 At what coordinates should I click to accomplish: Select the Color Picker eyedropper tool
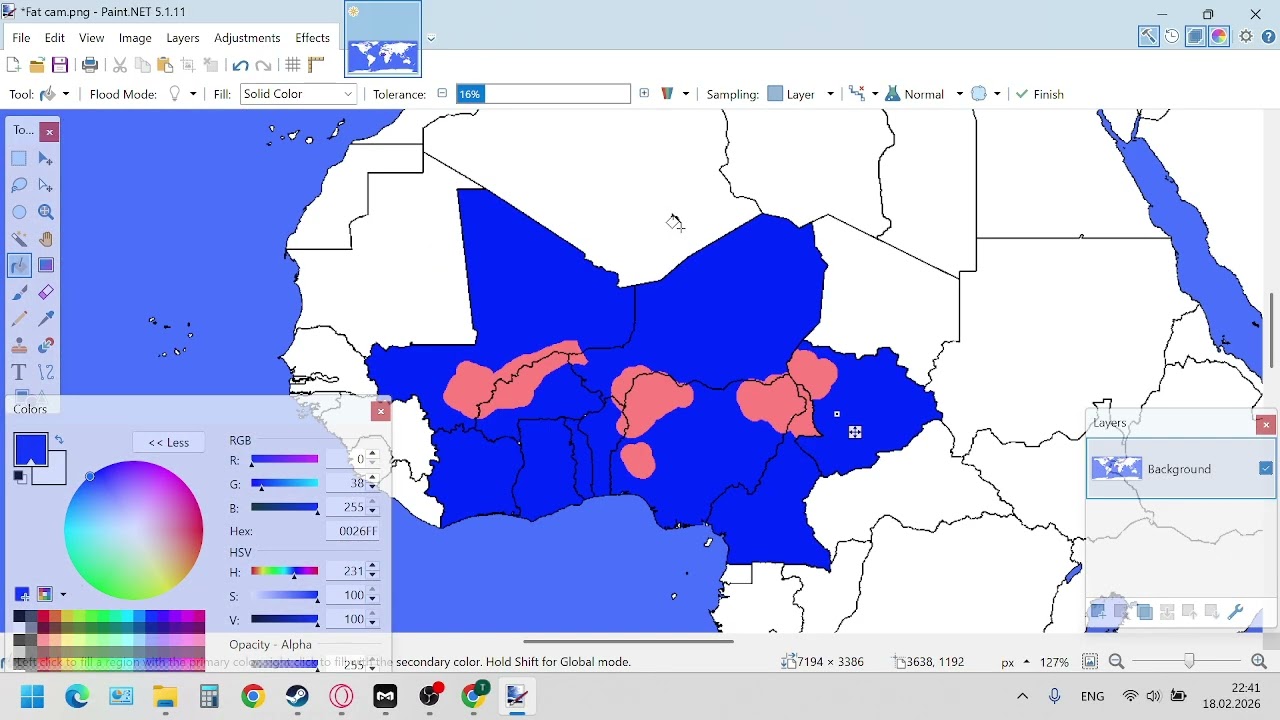(x=45, y=319)
